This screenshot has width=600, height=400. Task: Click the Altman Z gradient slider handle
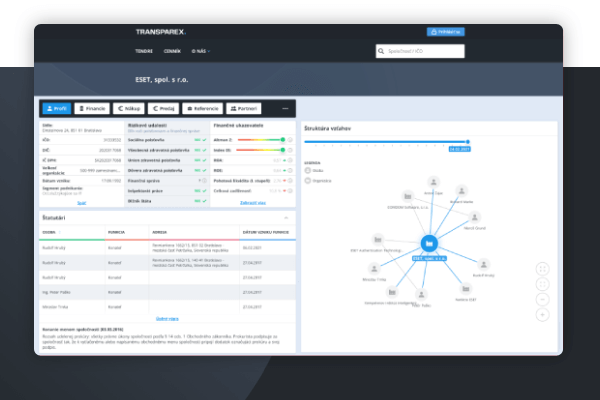pos(283,140)
